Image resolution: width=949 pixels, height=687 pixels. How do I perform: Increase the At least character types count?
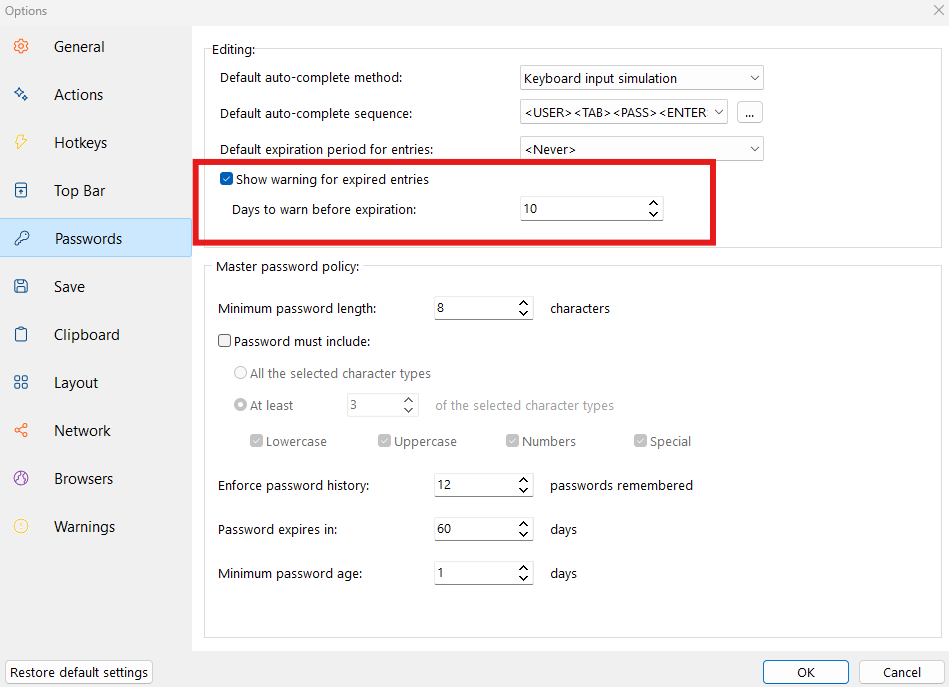coord(409,400)
